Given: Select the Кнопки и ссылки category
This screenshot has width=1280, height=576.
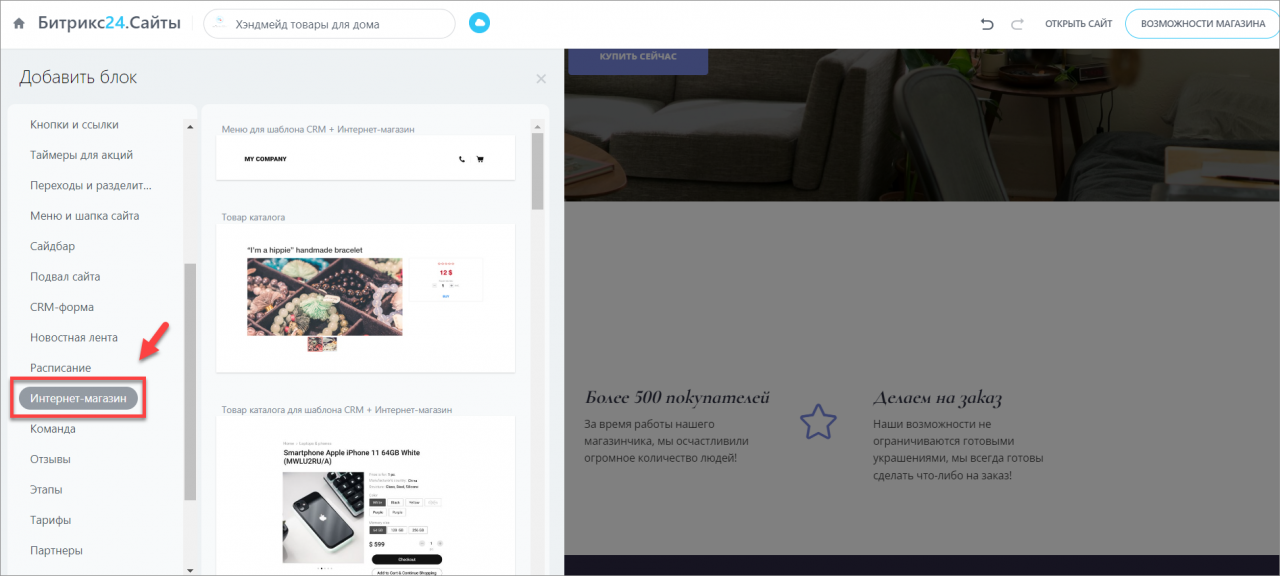Looking at the screenshot, I should 74,125.
